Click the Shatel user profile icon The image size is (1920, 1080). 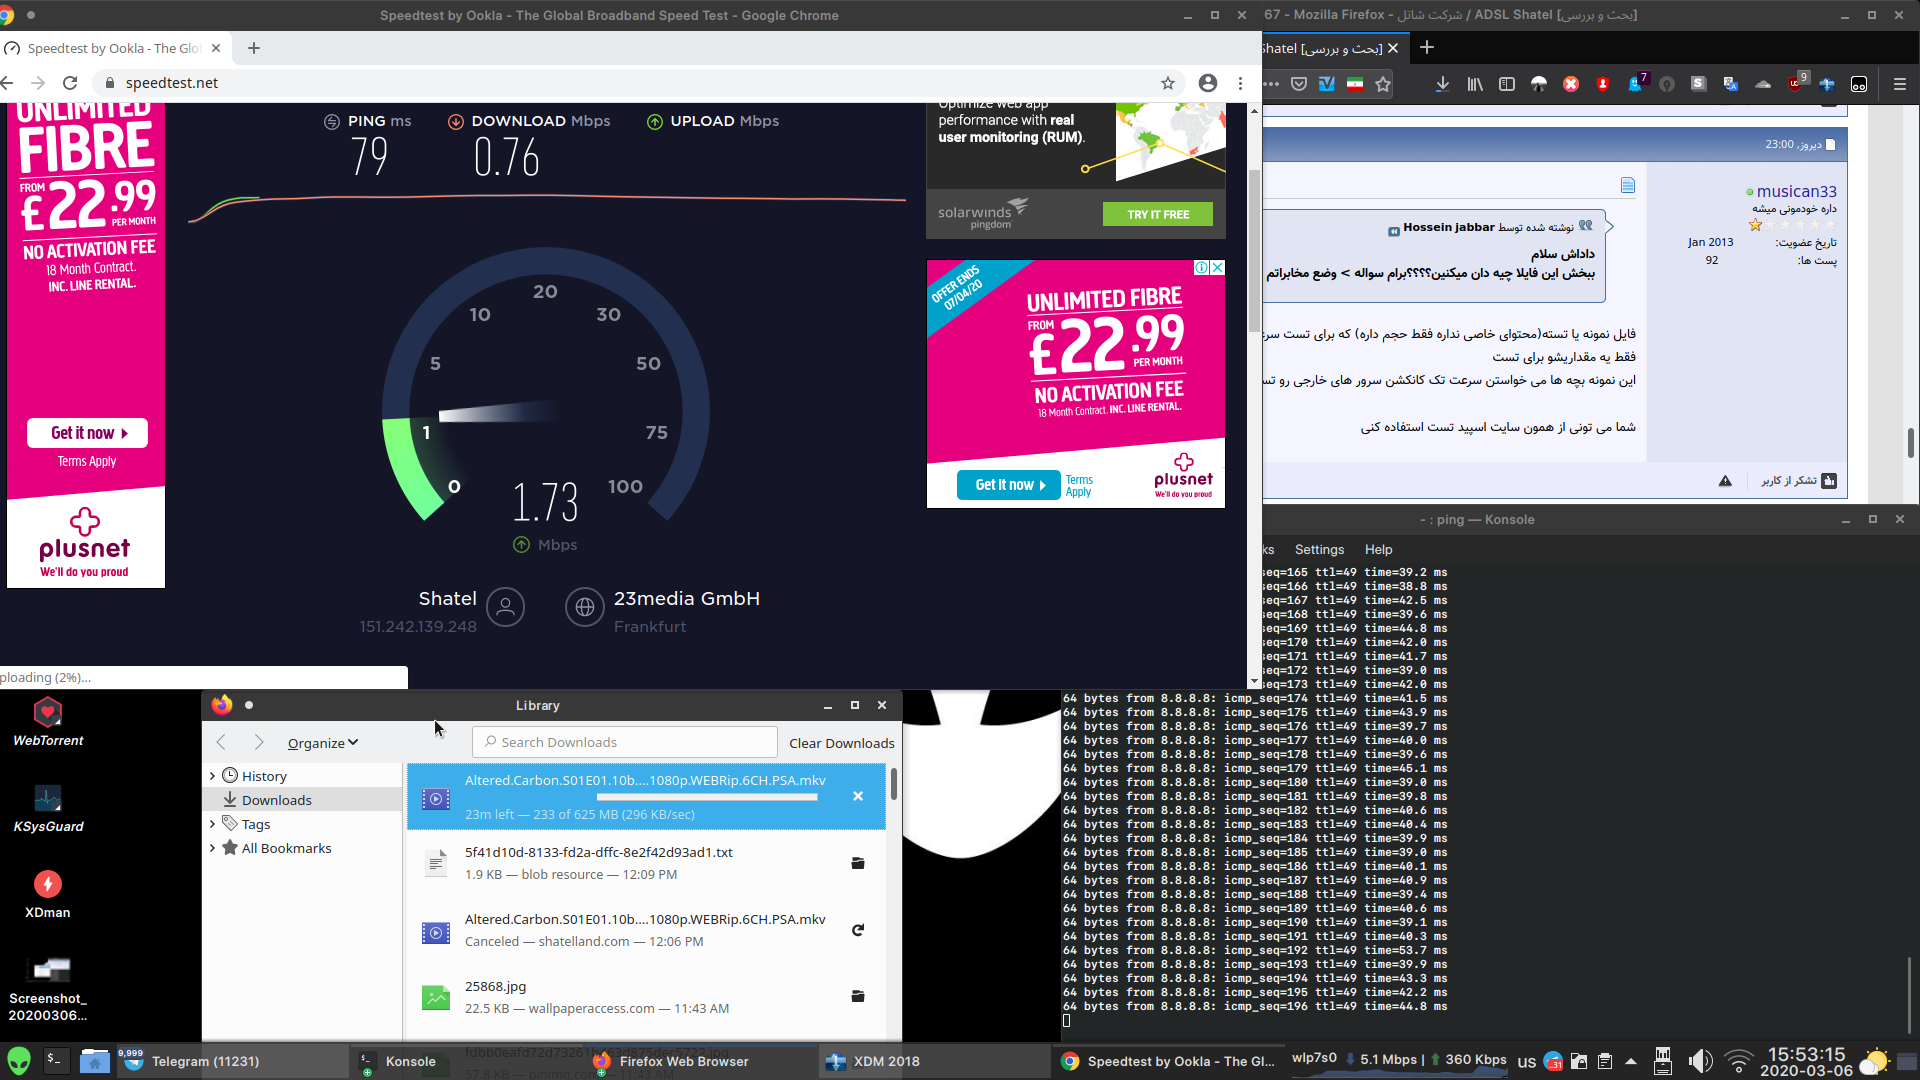(x=506, y=607)
